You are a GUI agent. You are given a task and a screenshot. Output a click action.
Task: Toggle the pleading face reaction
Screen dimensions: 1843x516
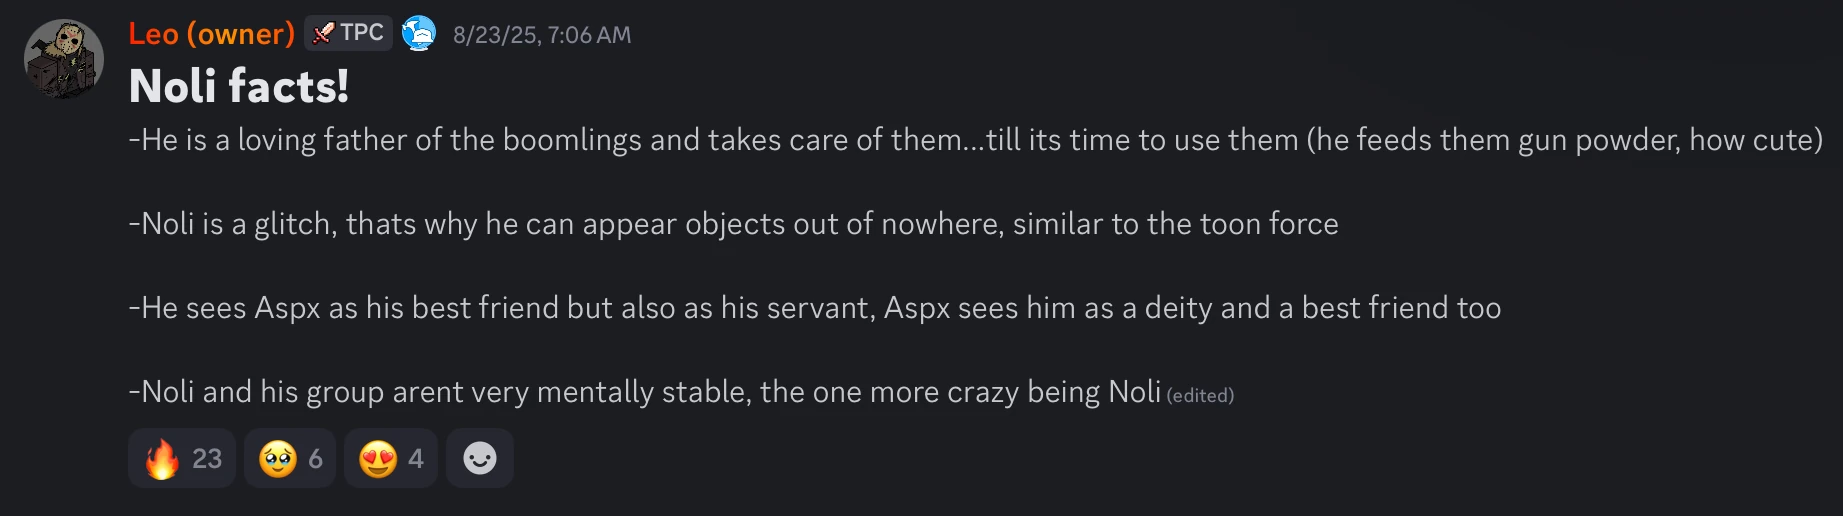click(290, 458)
